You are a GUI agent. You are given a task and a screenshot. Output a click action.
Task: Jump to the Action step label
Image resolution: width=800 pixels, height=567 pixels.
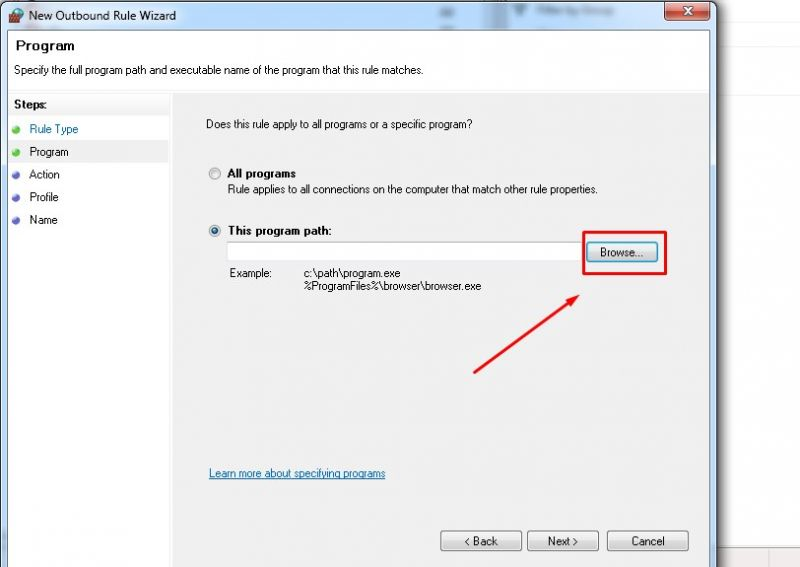point(44,175)
